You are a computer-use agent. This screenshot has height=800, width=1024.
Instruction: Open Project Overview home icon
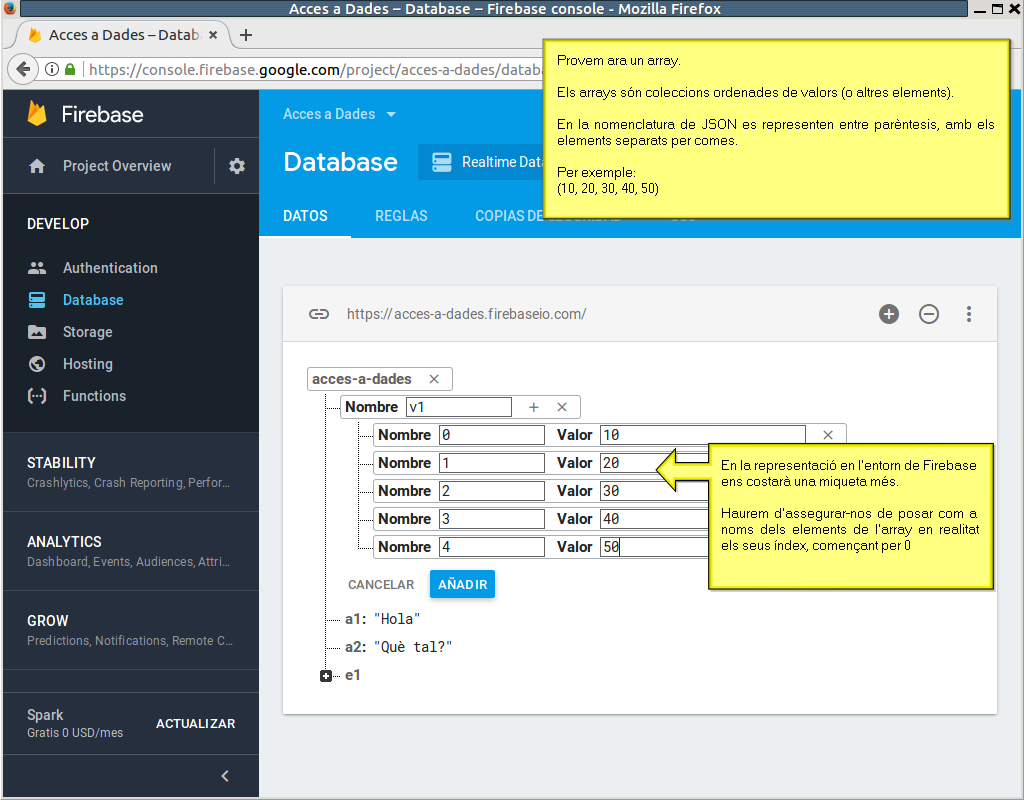tap(37, 166)
